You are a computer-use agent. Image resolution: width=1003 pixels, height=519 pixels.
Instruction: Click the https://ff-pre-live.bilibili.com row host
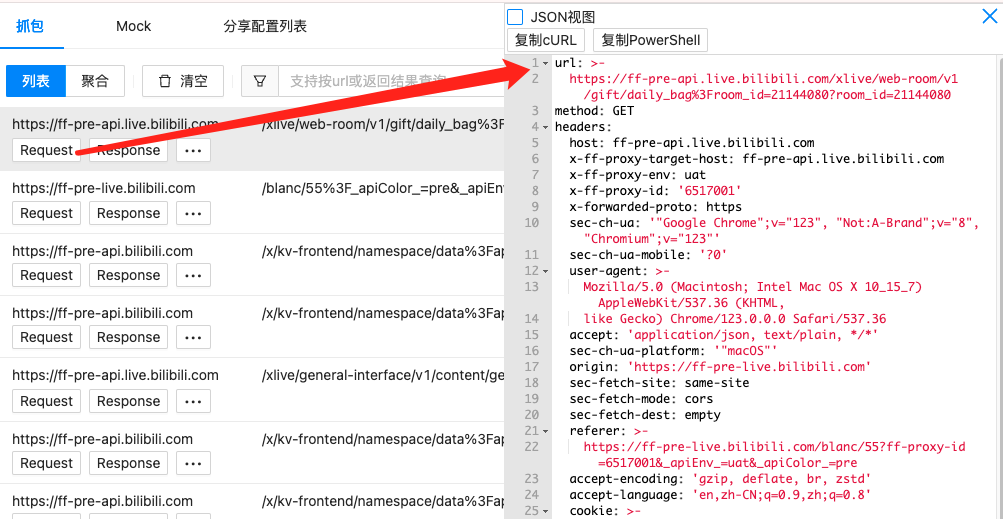(x=104, y=188)
